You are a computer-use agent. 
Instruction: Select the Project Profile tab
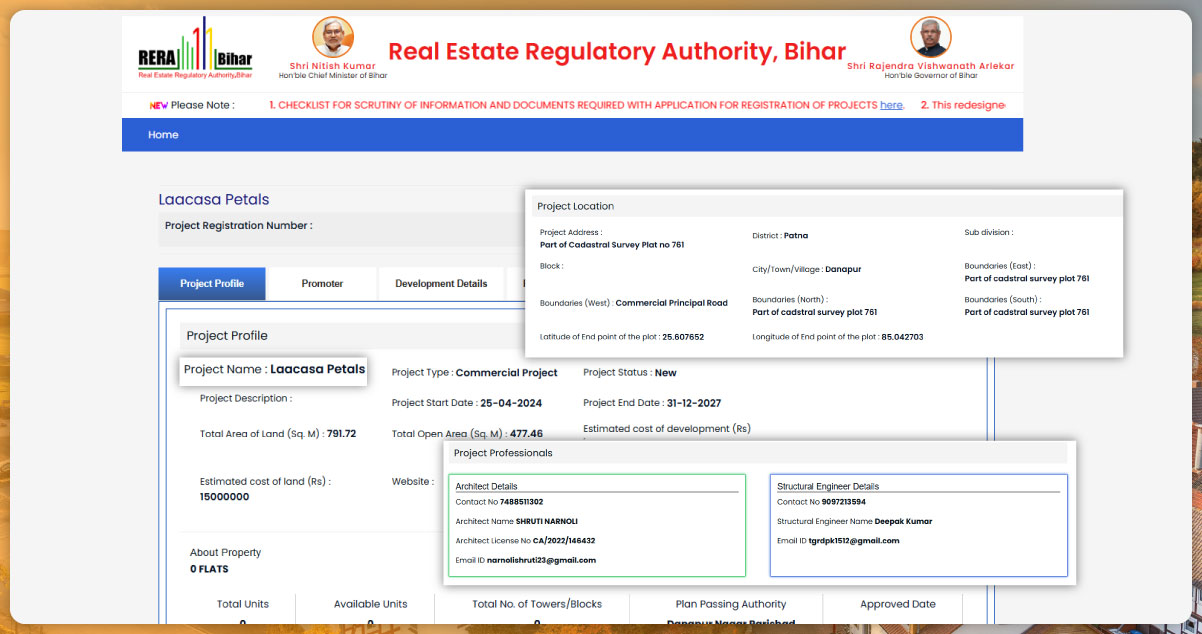212,284
